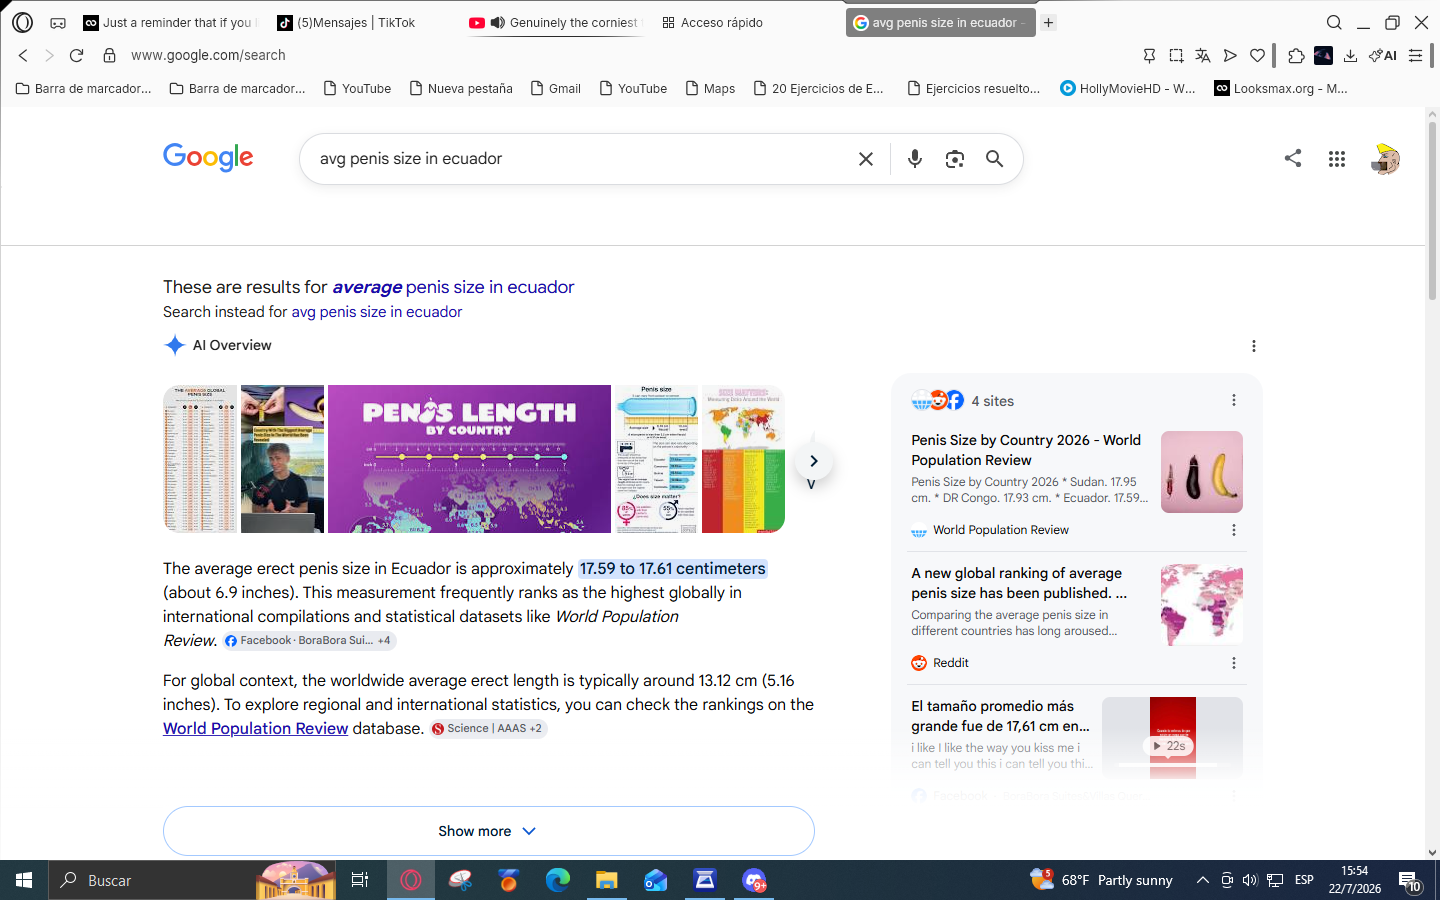This screenshot has height=900, width=1440.
Task: Advance the image carousel with right chevron
Action: (x=813, y=461)
